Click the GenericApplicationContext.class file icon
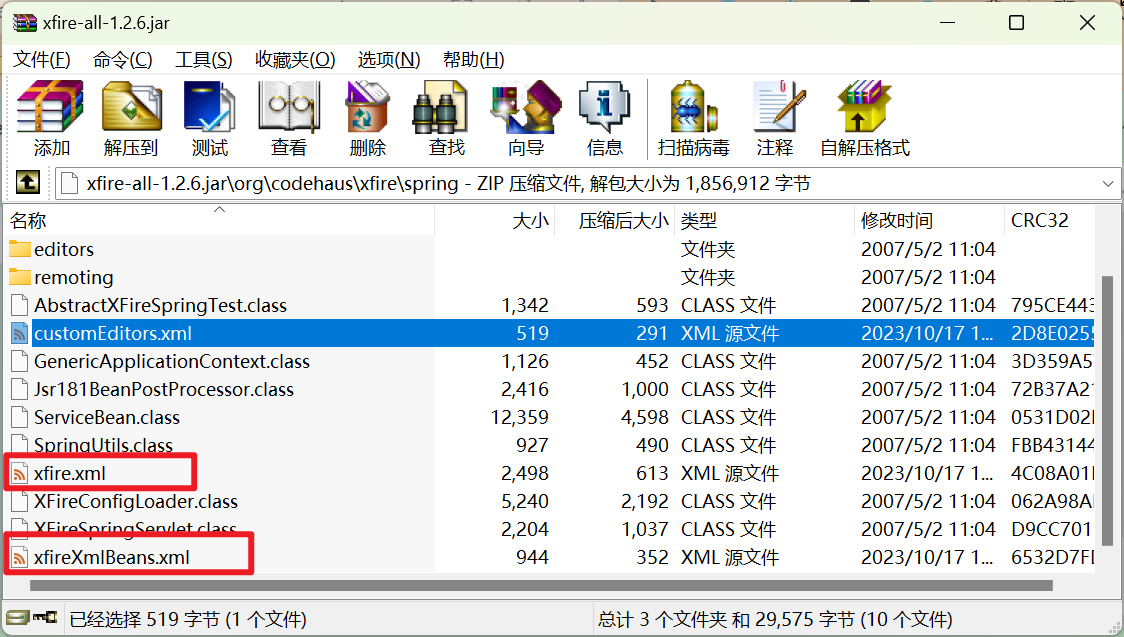Image resolution: width=1124 pixels, height=637 pixels. click(x=19, y=361)
